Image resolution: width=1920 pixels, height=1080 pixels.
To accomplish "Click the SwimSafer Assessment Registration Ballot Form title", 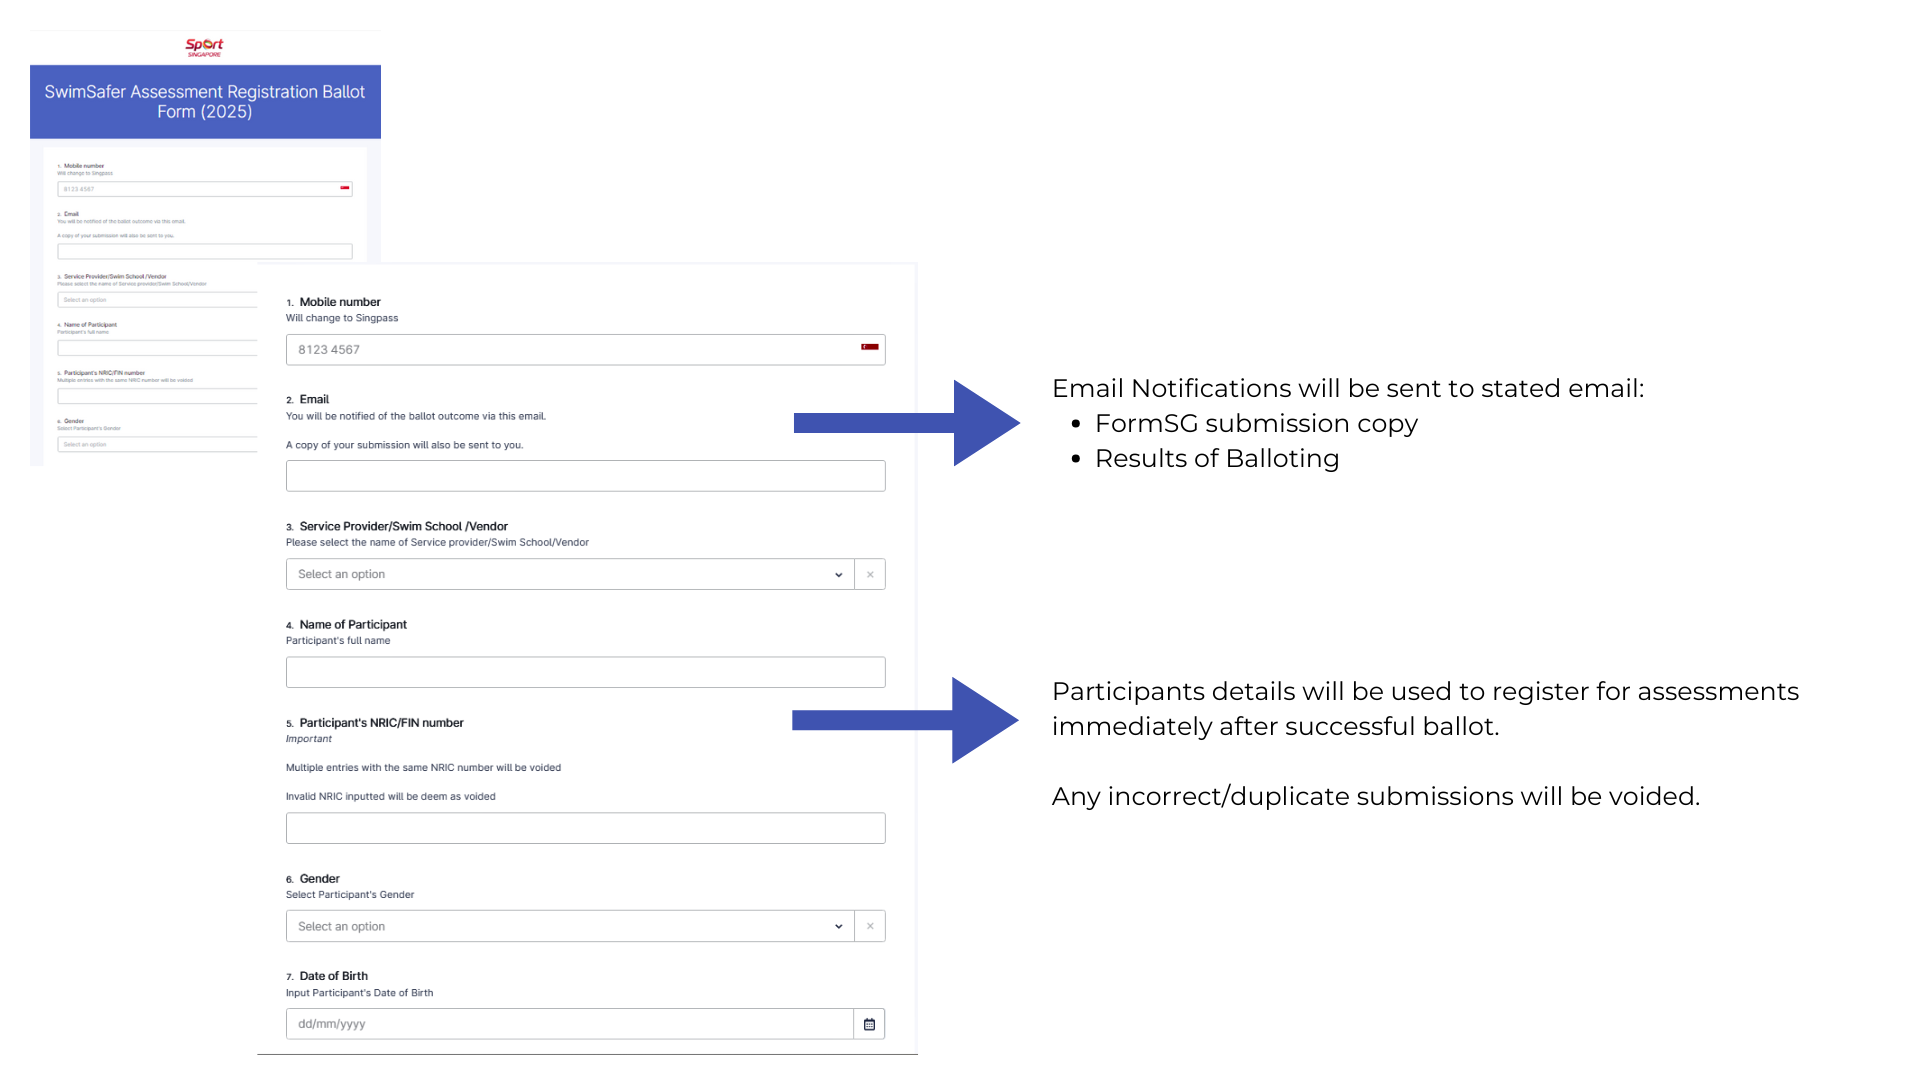I will click(203, 102).
